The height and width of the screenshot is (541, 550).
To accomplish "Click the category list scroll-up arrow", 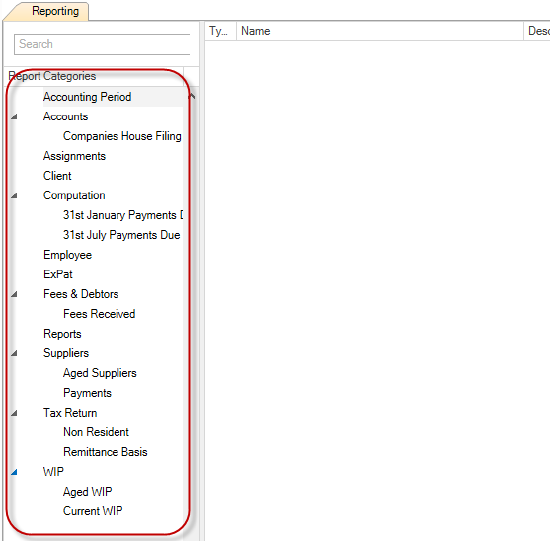I will [x=192, y=96].
